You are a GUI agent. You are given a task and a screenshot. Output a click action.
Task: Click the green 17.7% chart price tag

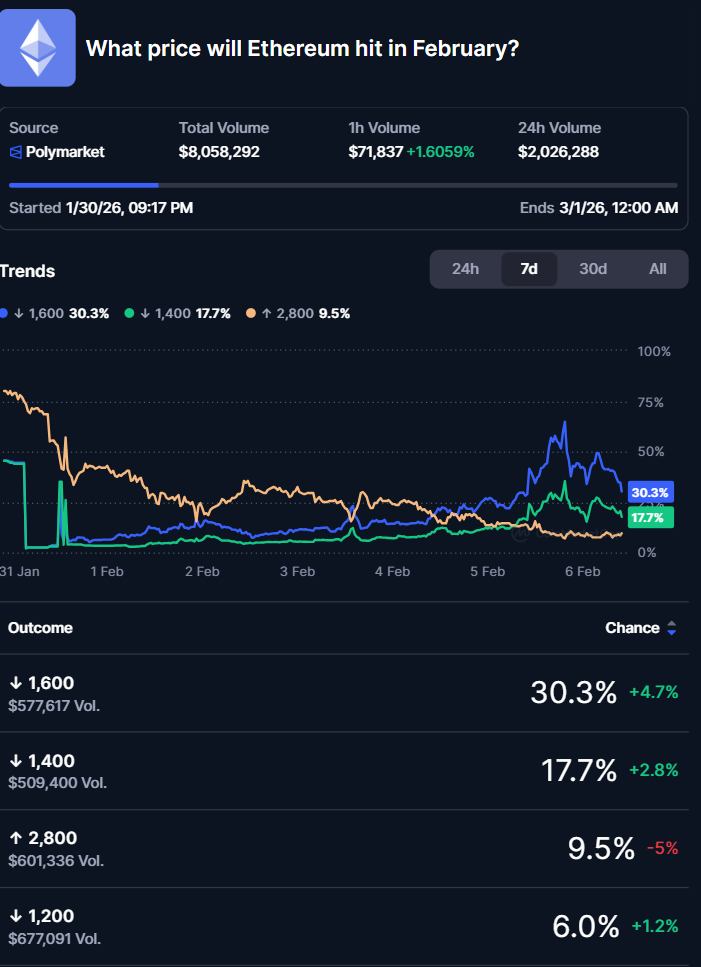(650, 518)
